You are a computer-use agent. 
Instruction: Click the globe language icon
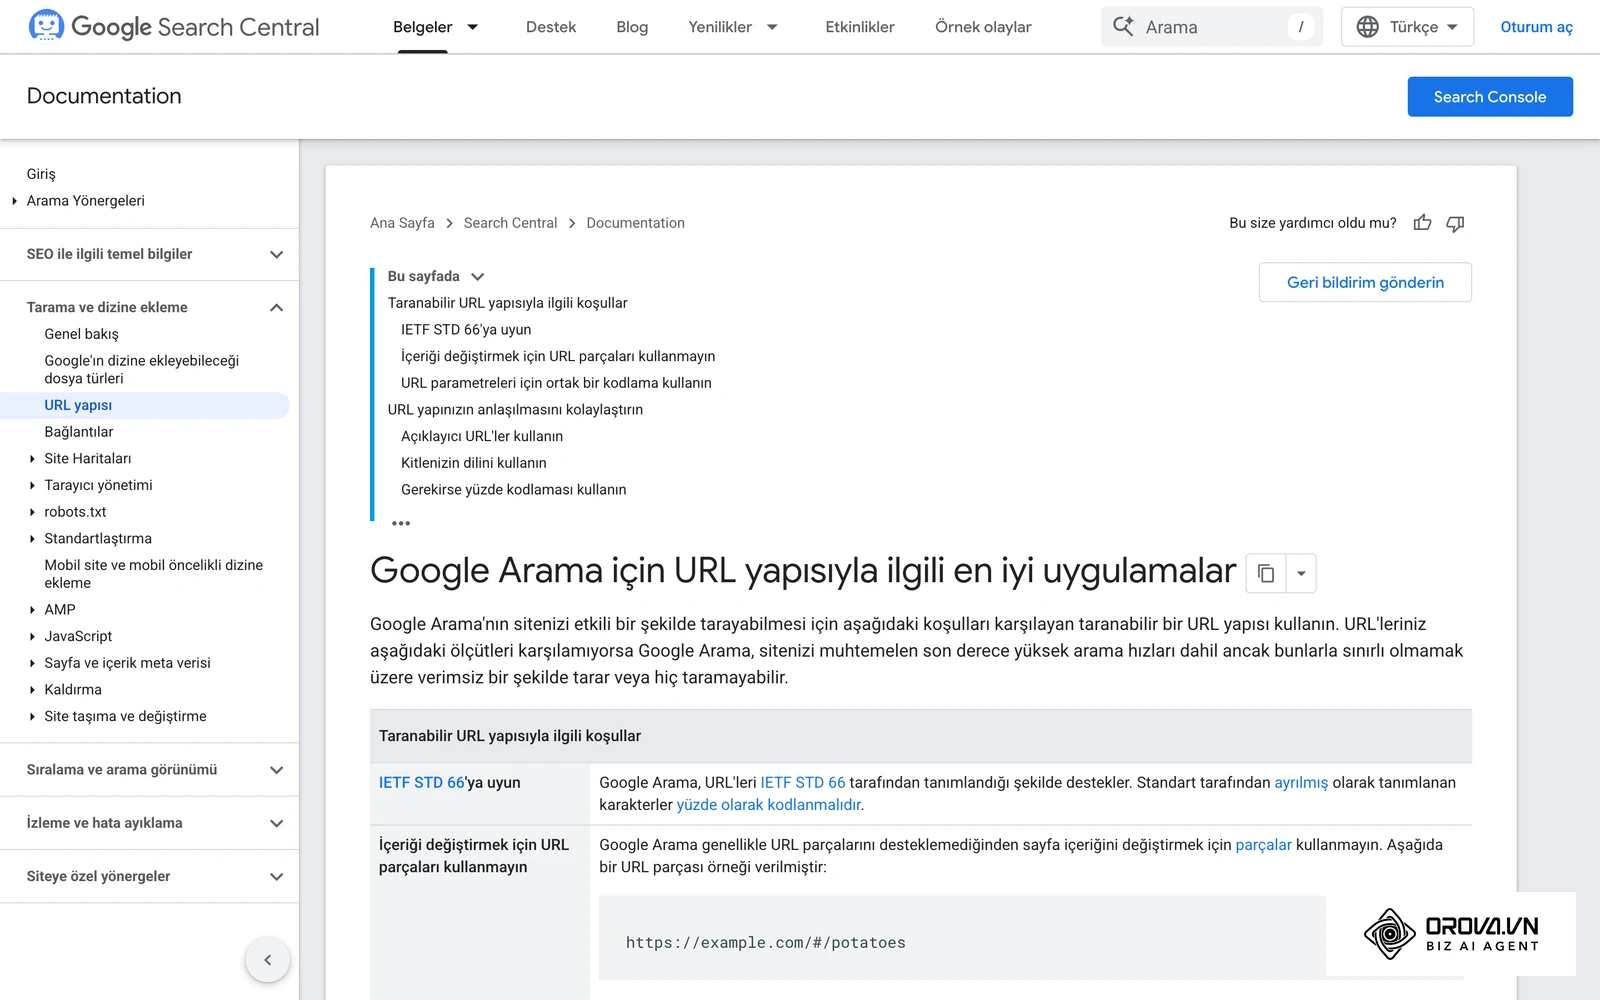[x=1367, y=27]
